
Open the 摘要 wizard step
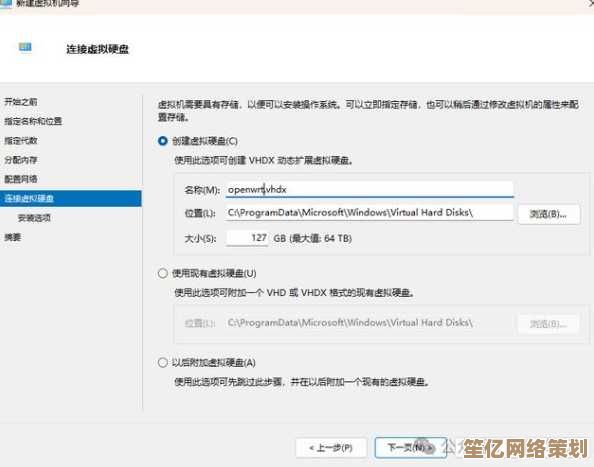click(x=13, y=237)
